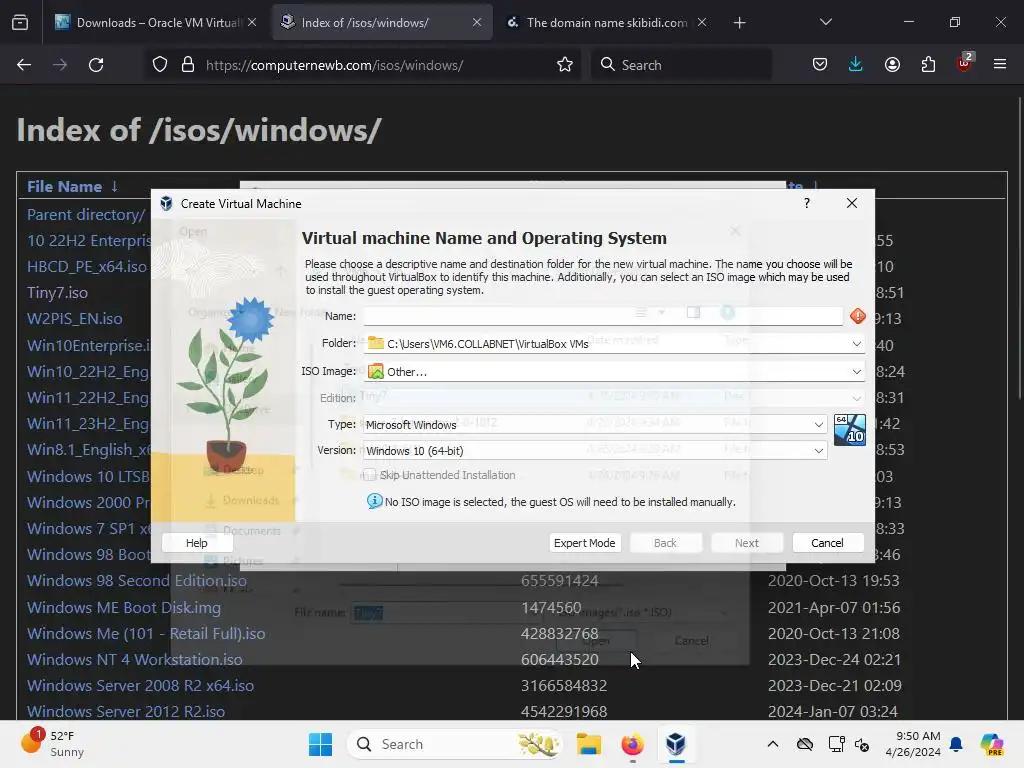This screenshot has height=768, width=1024.
Task: Click the Windows taskbar Search box
Action: [x=455, y=744]
